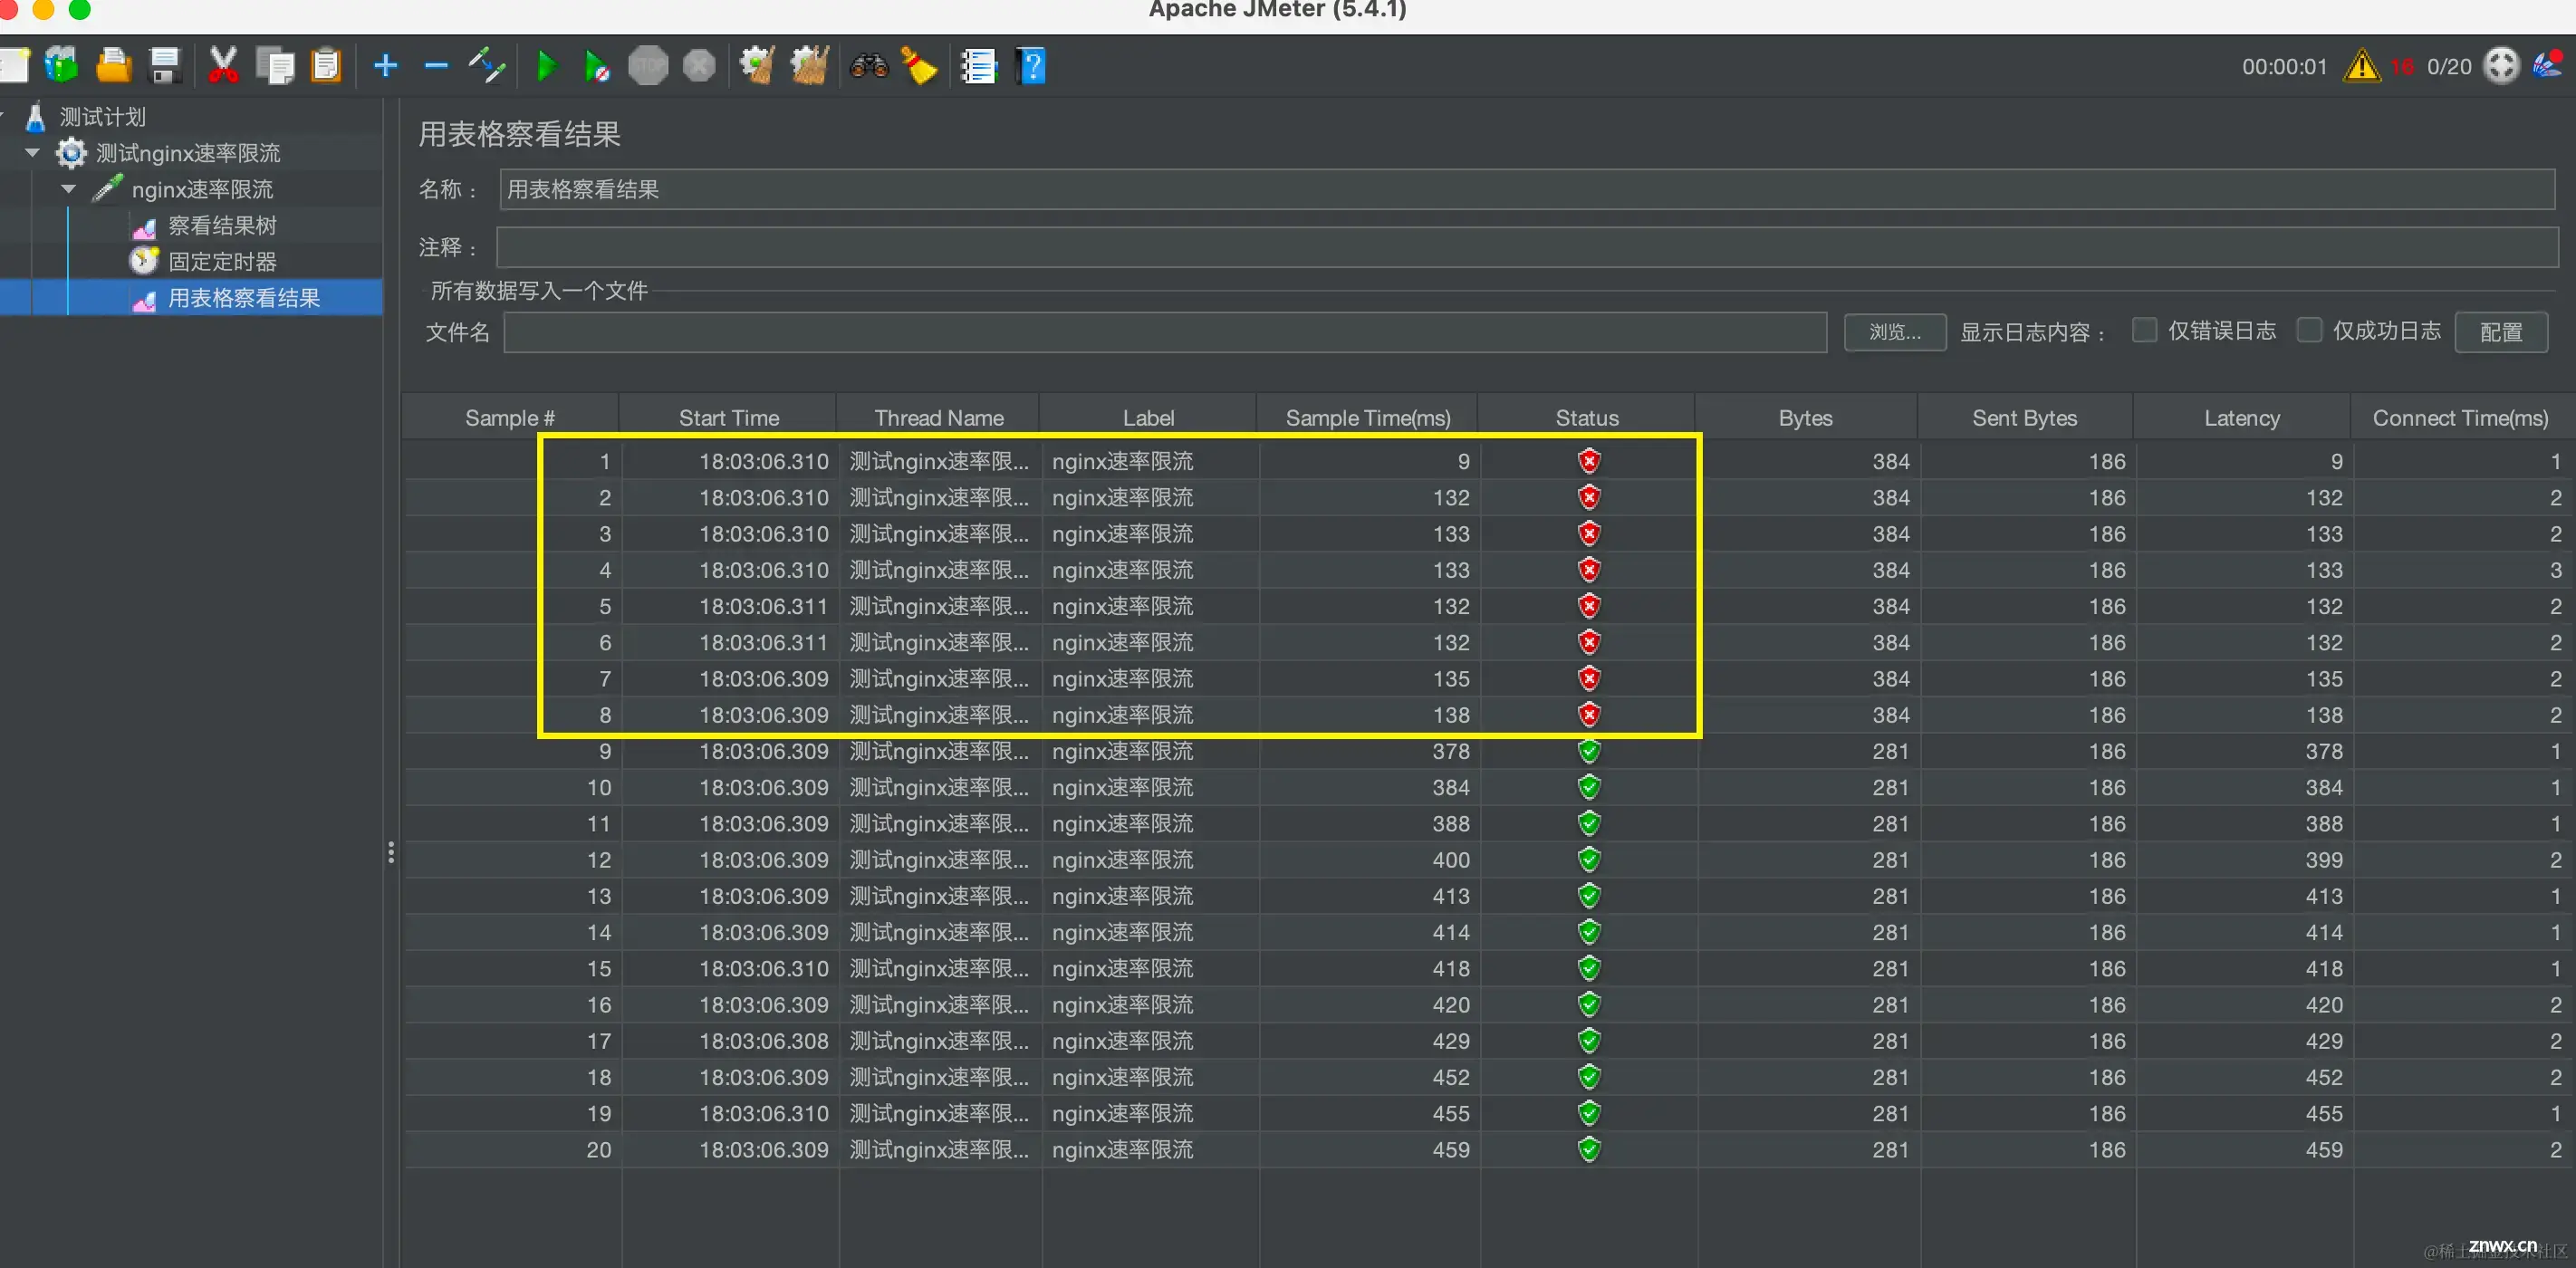
Task: Select the 测试计划 tree node
Action: 102,117
